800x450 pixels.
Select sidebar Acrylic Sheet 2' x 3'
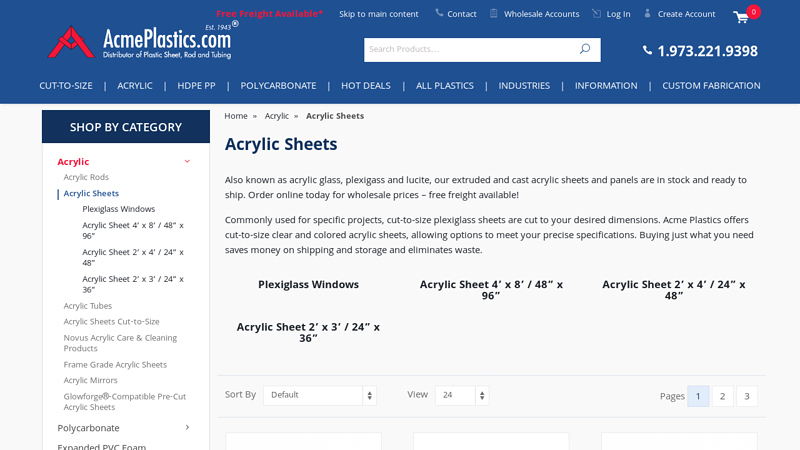click(x=133, y=284)
